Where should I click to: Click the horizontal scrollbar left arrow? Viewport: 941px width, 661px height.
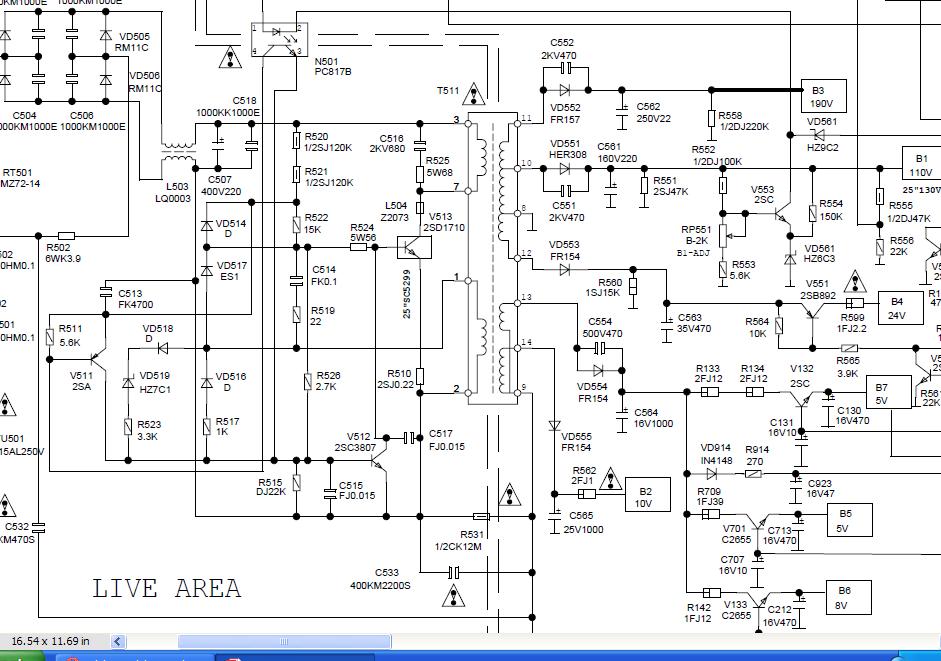(x=118, y=641)
